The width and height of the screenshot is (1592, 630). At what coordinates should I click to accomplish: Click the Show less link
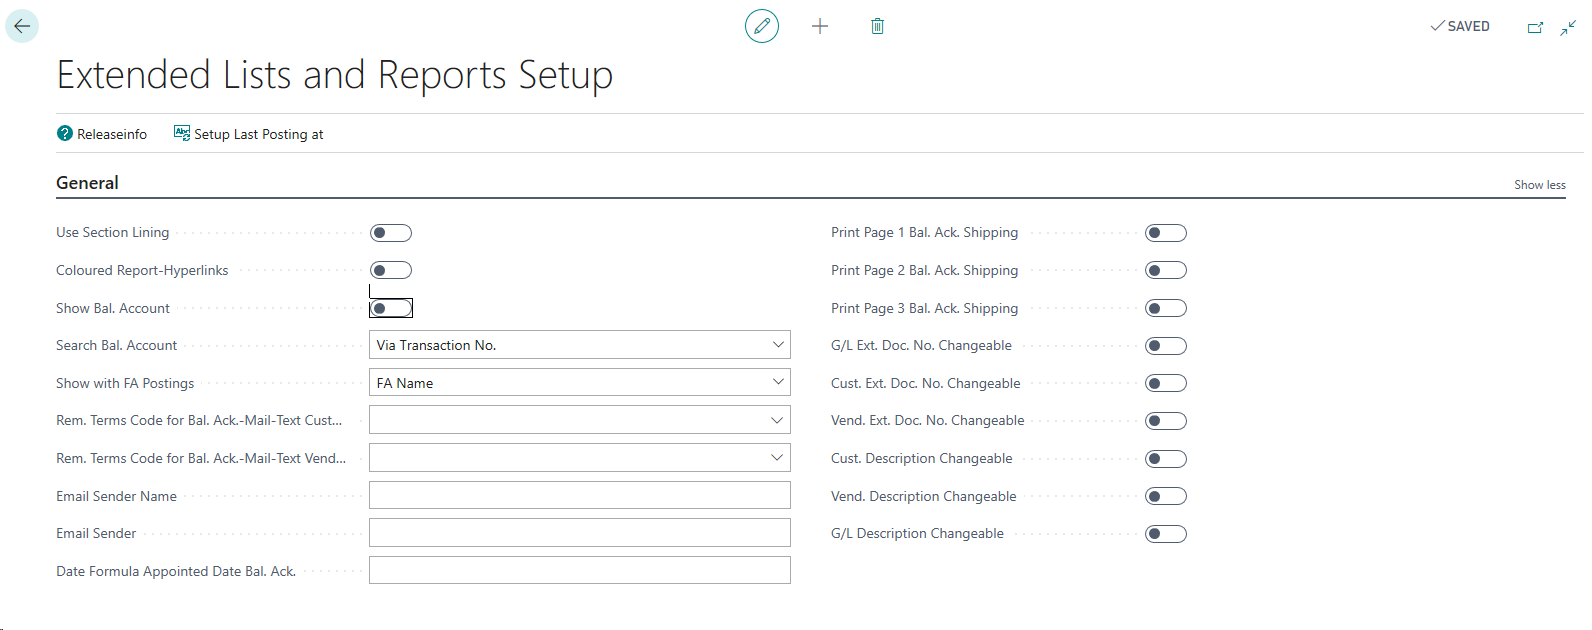coord(1539,185)
